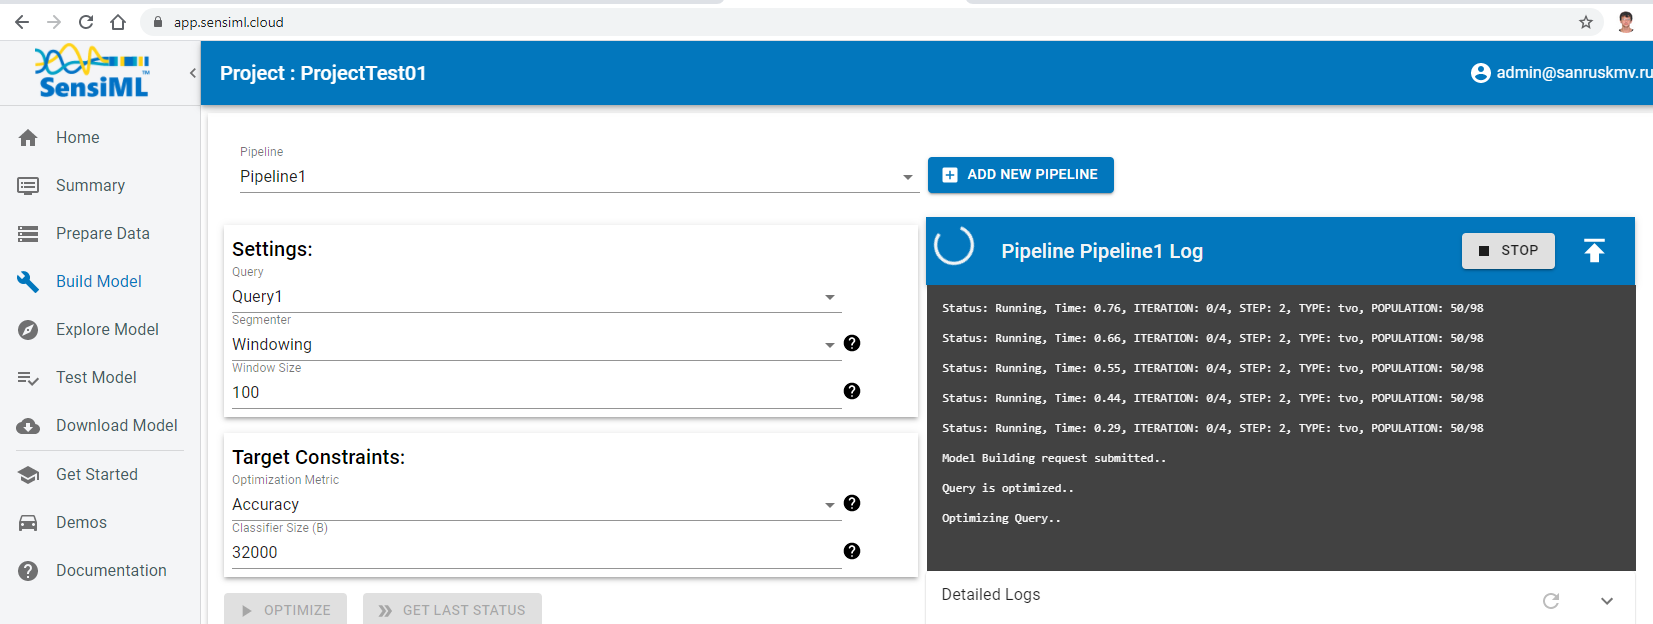1653x624 pixels.
Task: Open the Windowing segmenter dropdown
Action: 536,345
